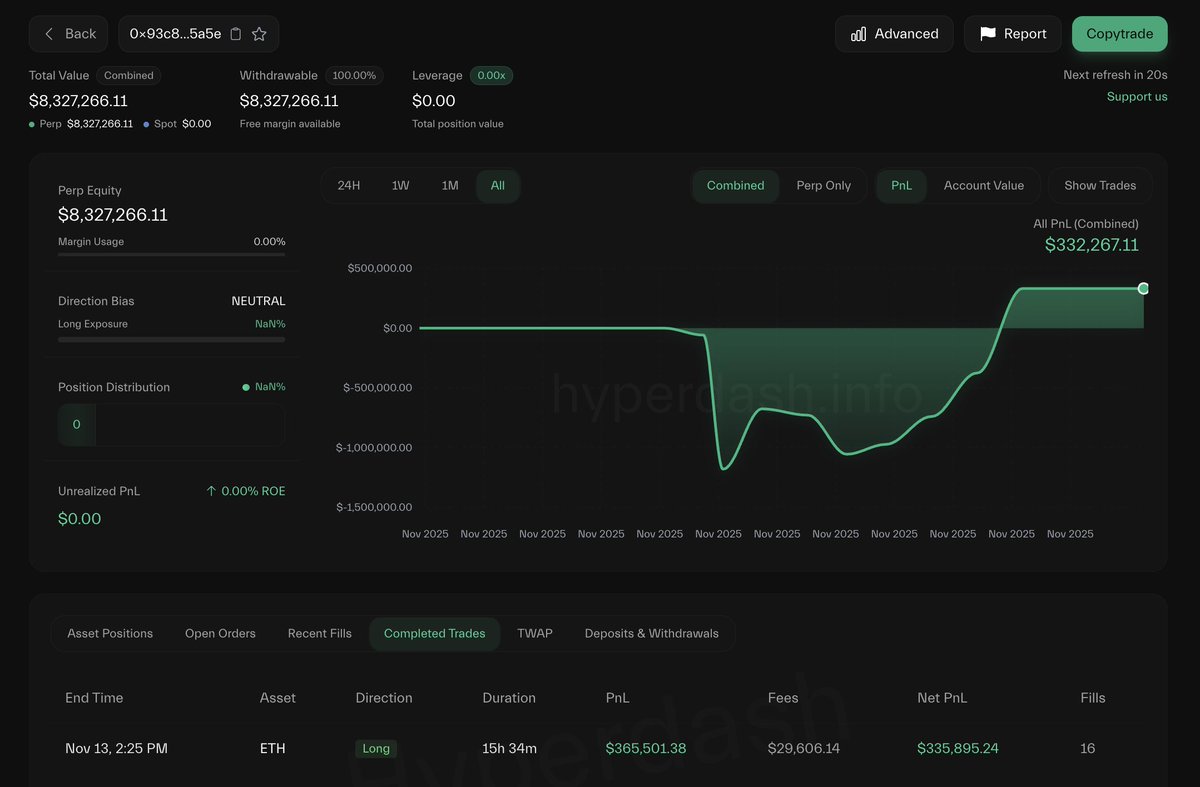Click the chart icon on the Advanced button
Image resolution: width=1200 pixels, height=787 pixels.
[857, 33]
